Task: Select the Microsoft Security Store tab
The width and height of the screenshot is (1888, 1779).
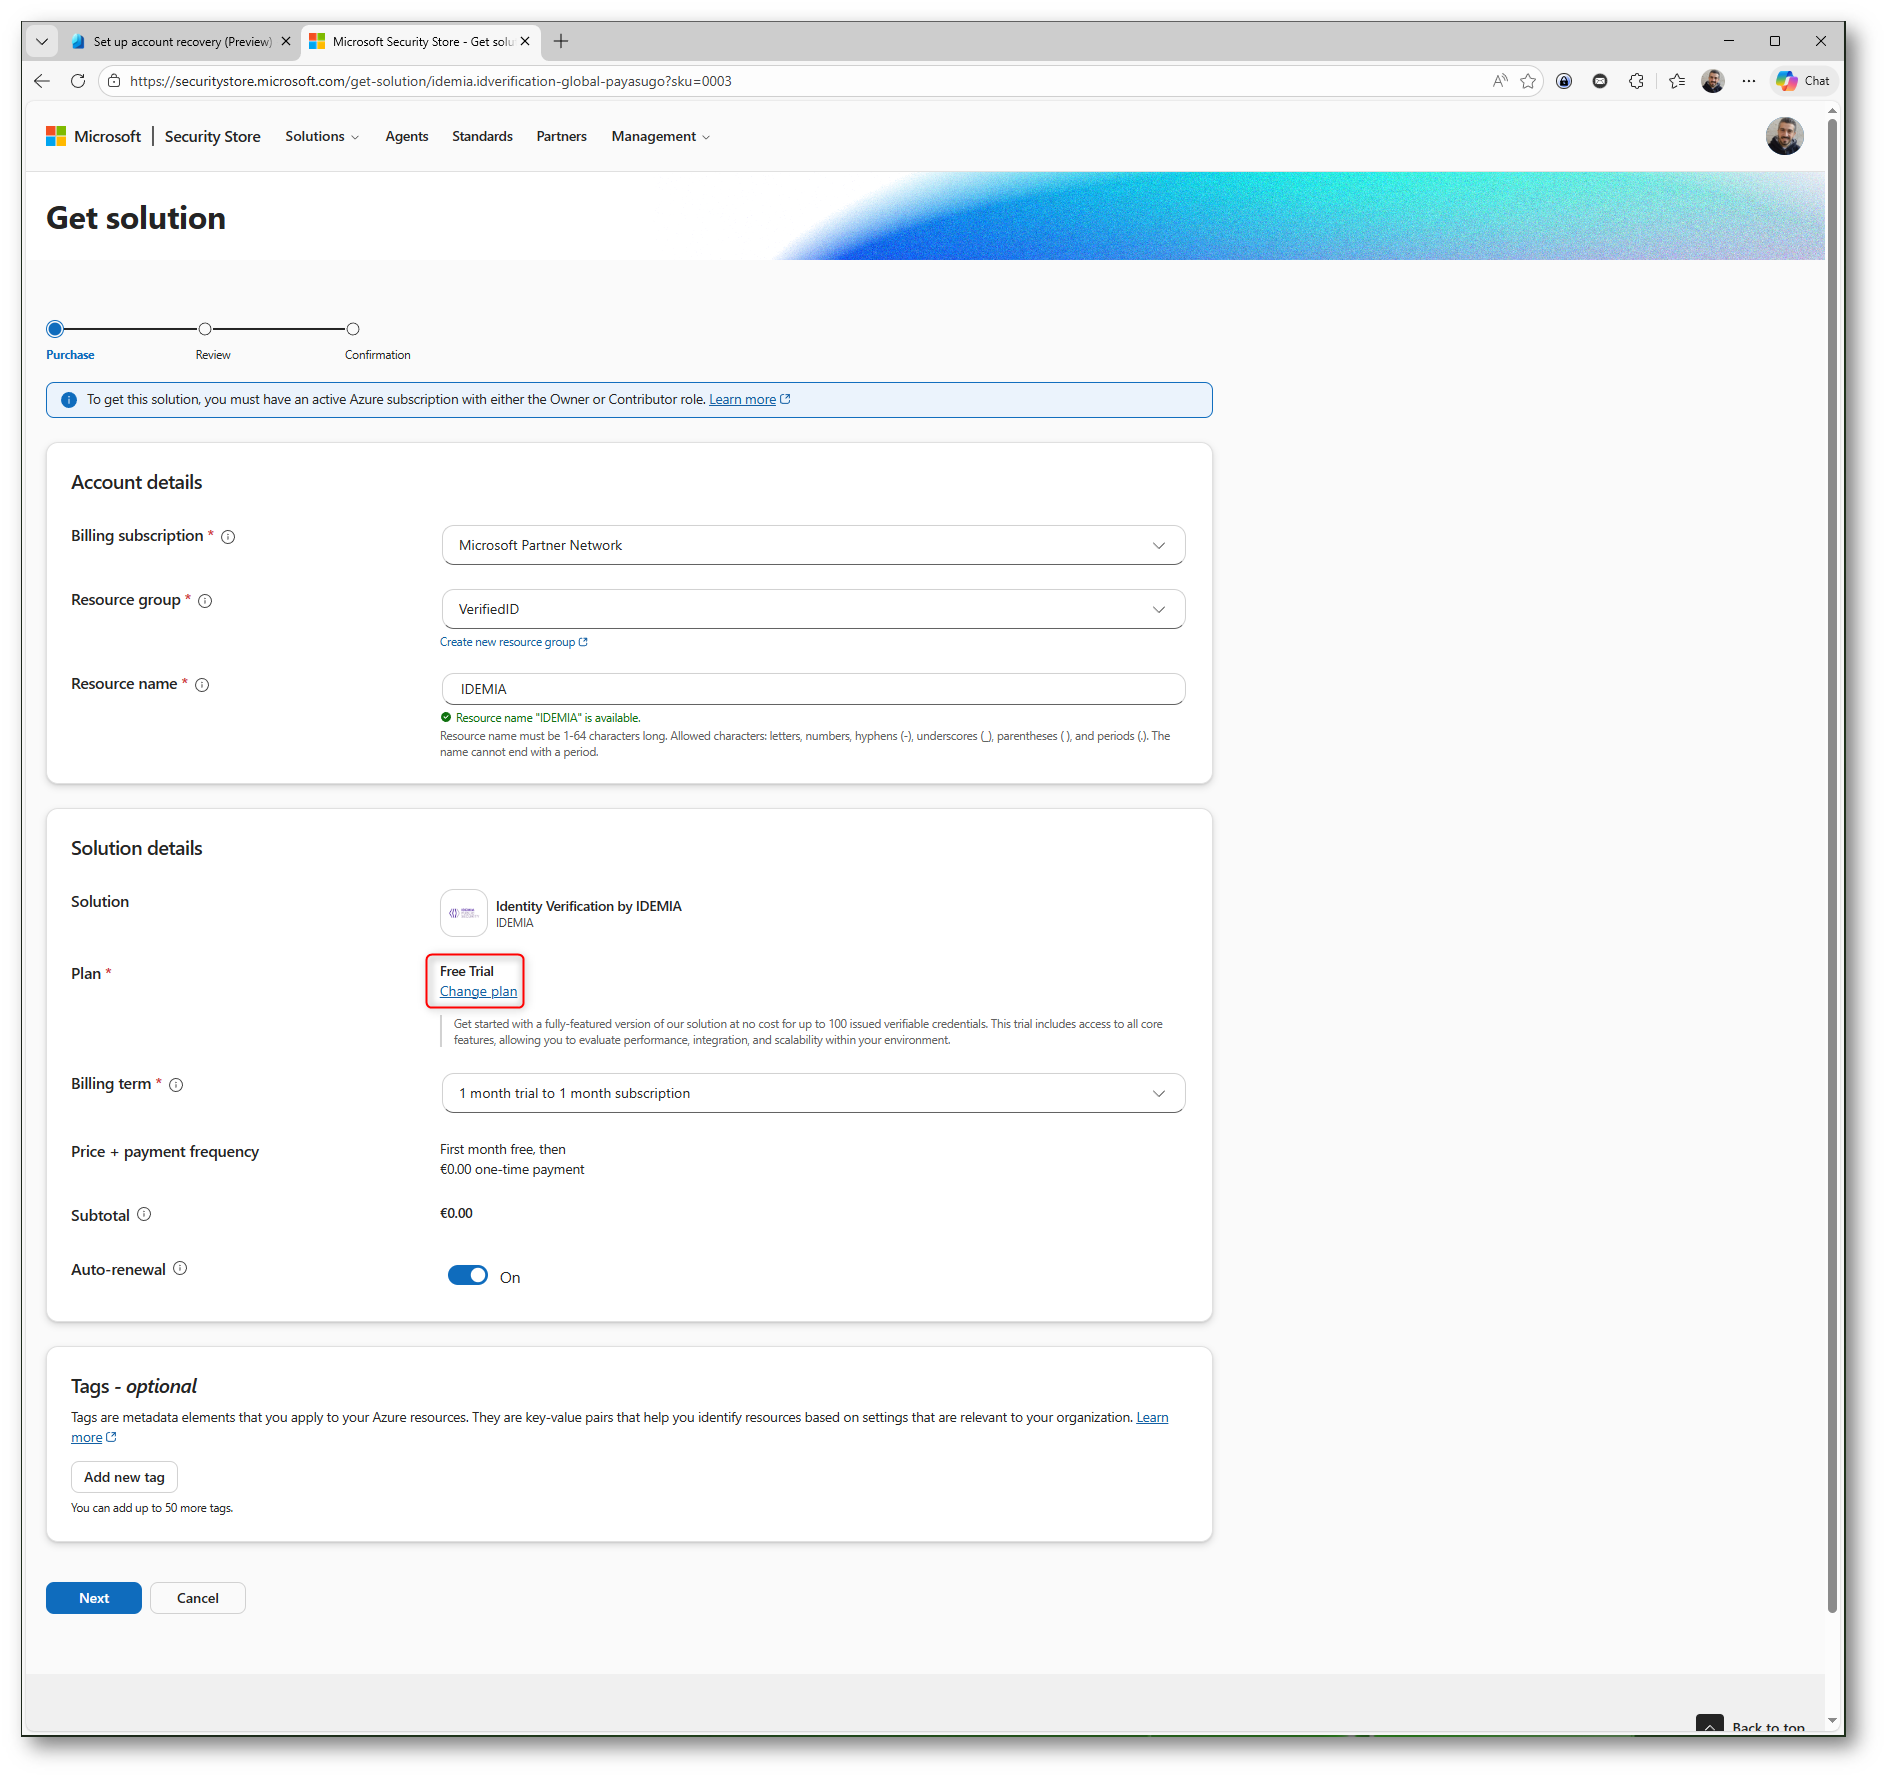Action: click(x=420, y=41)
